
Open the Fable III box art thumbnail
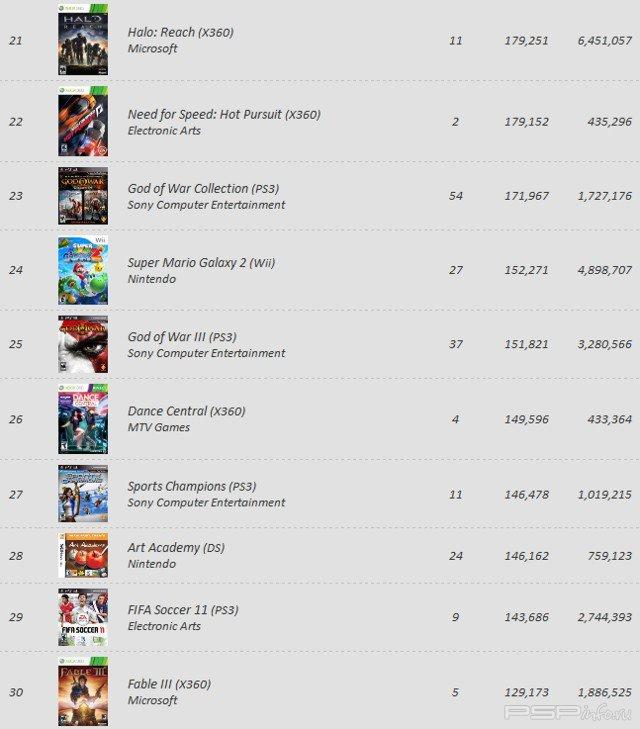coord(82,692)
